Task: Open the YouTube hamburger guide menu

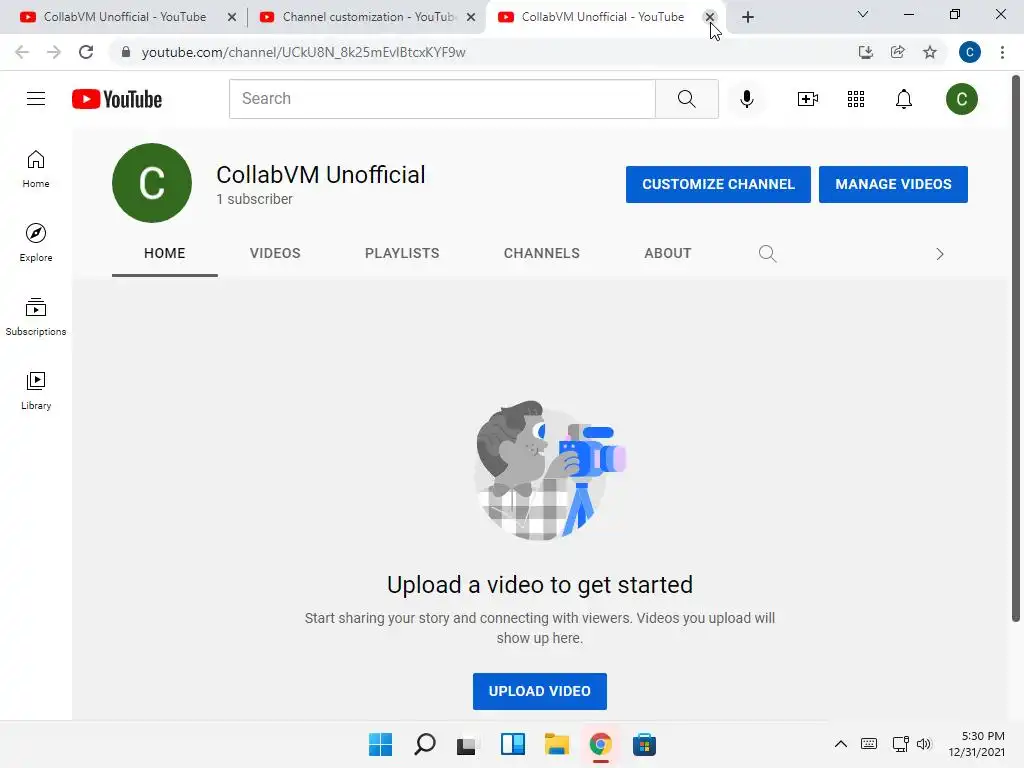Action: coord(36,99)
